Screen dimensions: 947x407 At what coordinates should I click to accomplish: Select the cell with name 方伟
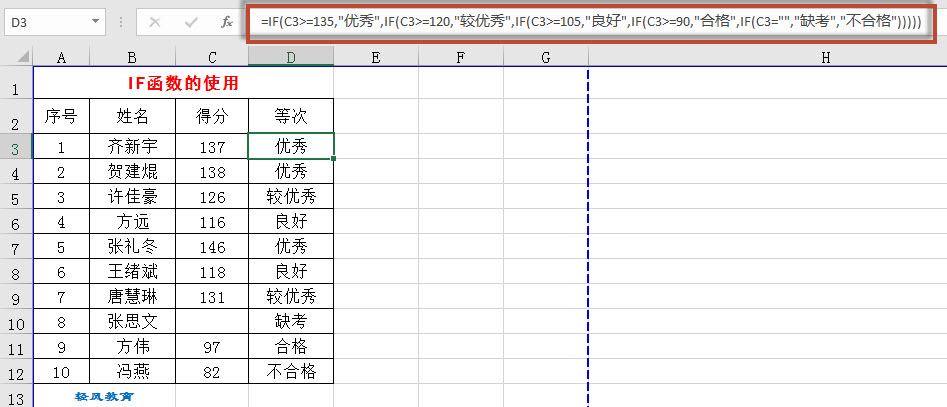[x=132, y=347]
